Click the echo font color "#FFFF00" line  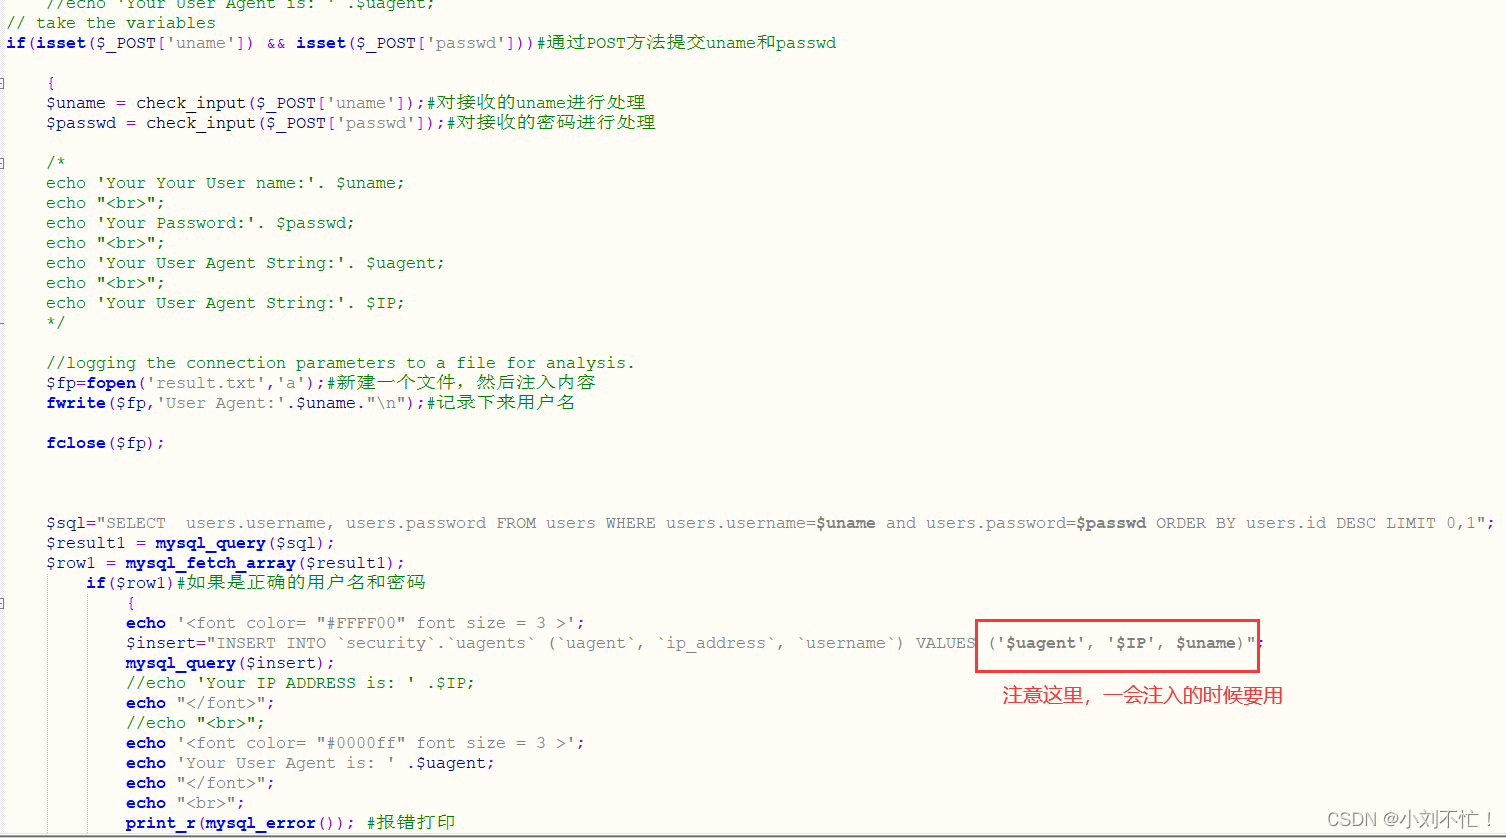tap(355, 623)
